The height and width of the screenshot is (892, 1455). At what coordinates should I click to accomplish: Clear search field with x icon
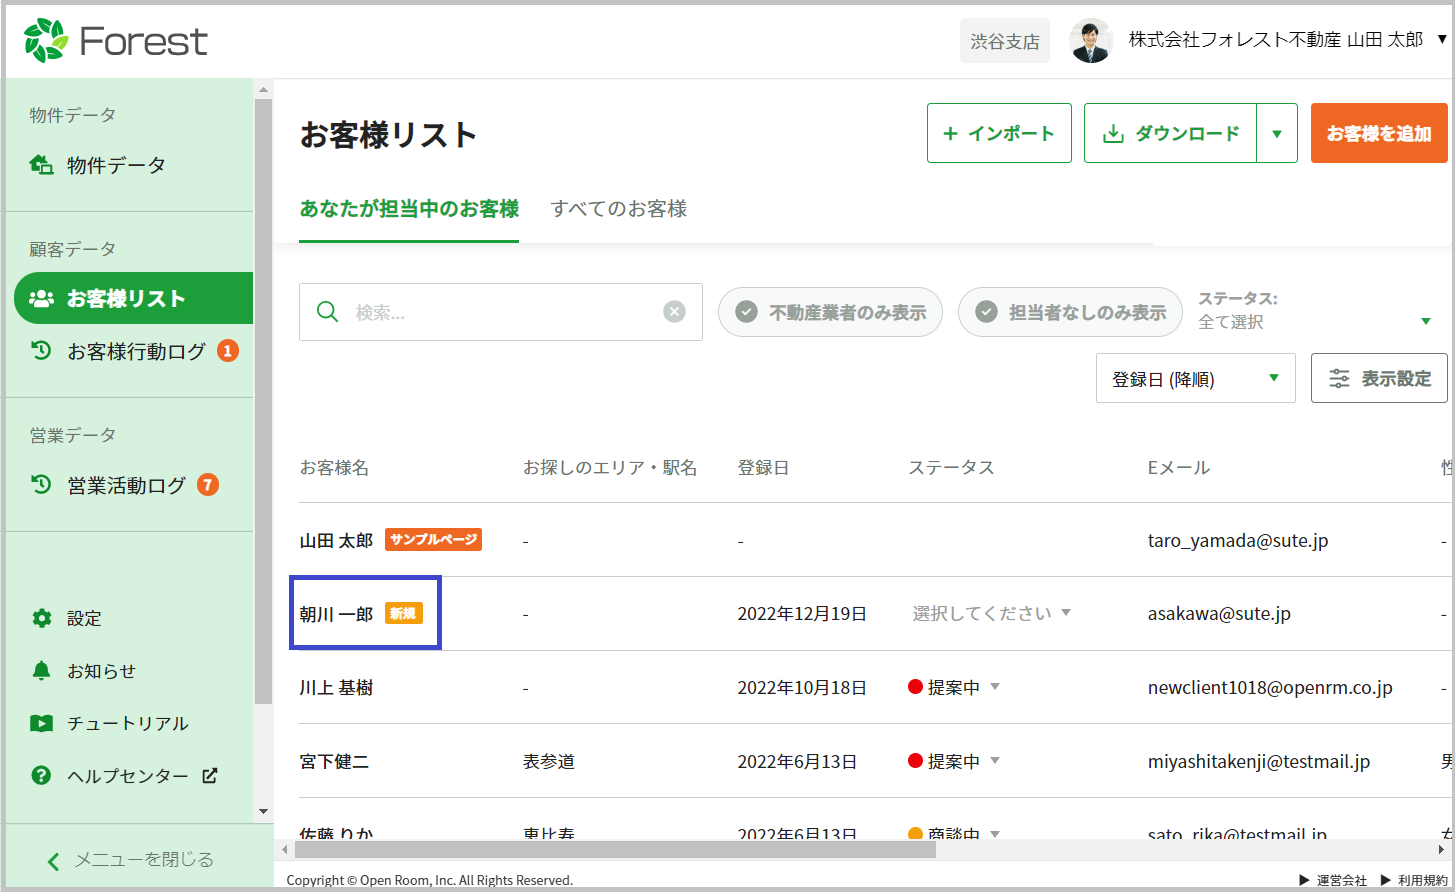675,312
